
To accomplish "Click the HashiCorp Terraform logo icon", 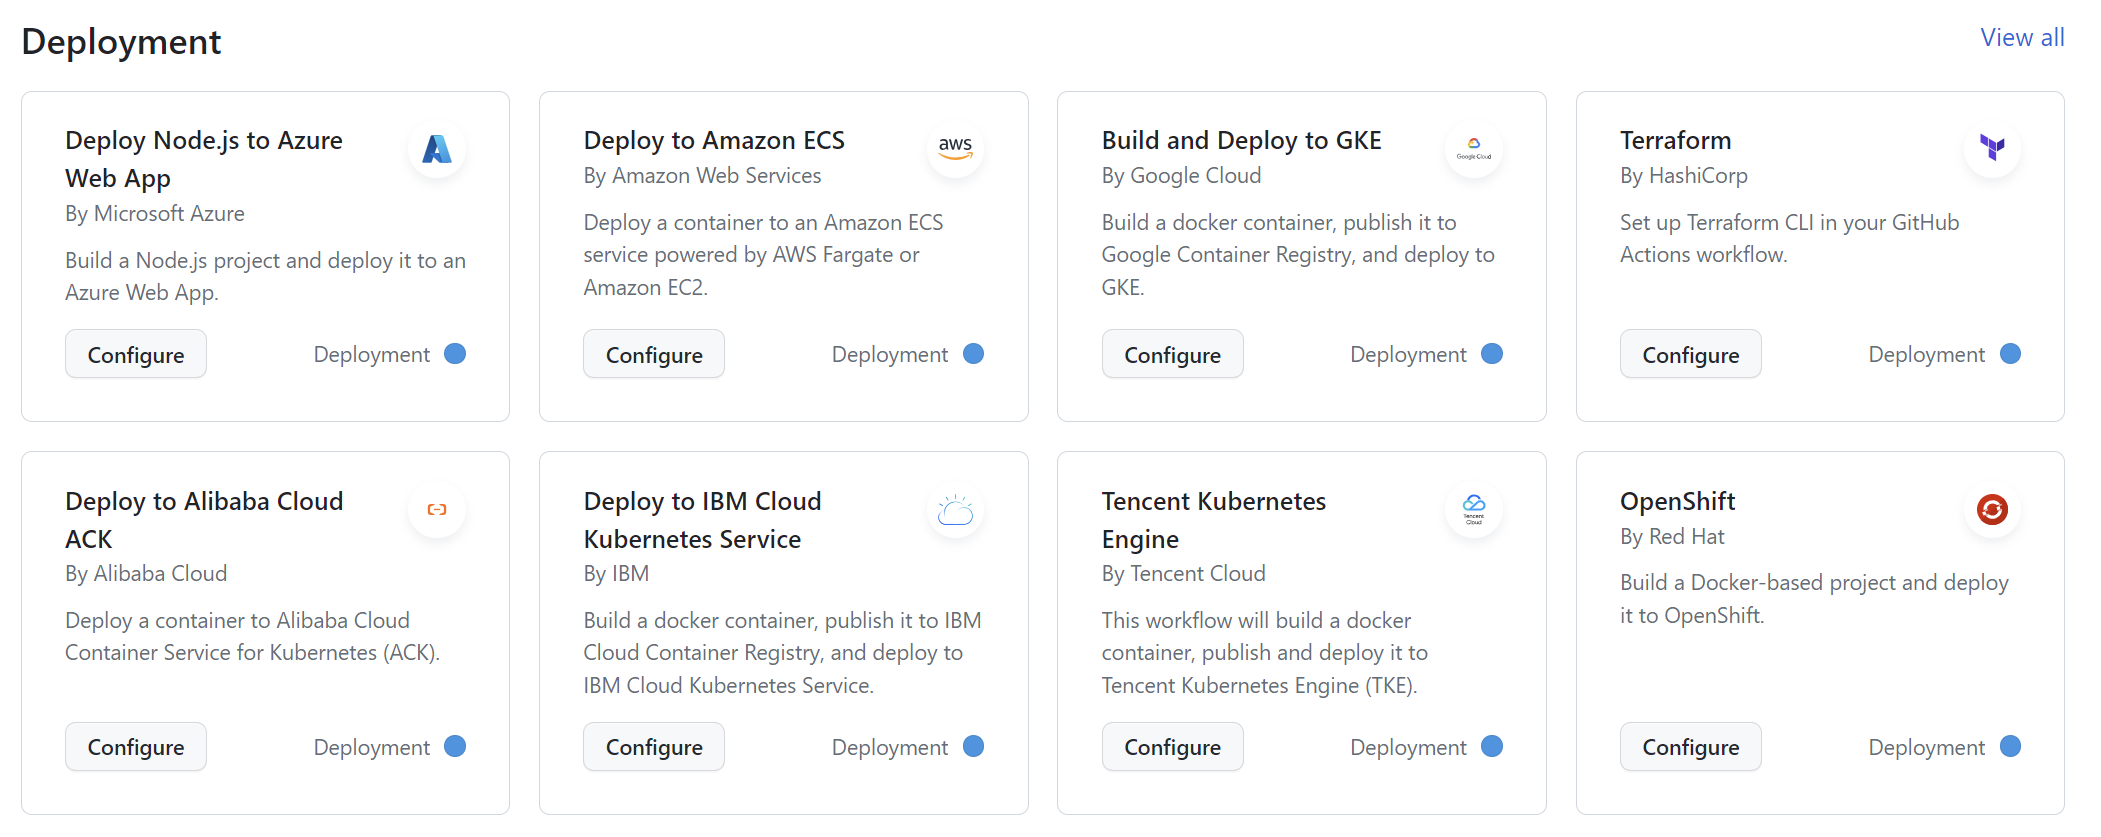I will coord(1992,149).
